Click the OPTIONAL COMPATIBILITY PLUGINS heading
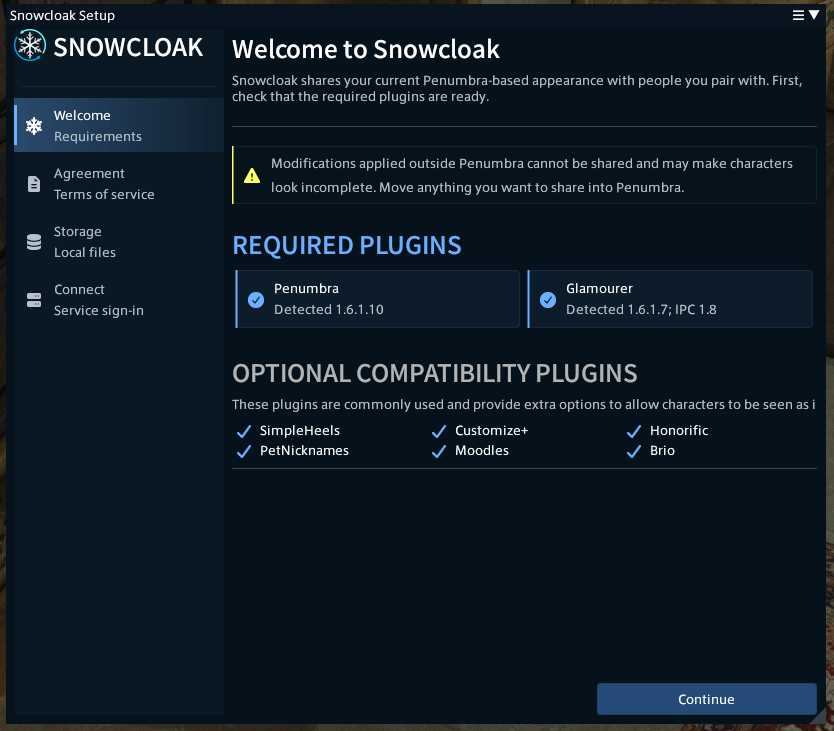The image size is (834, 731). pyautogui.click(x=435, y=373)
